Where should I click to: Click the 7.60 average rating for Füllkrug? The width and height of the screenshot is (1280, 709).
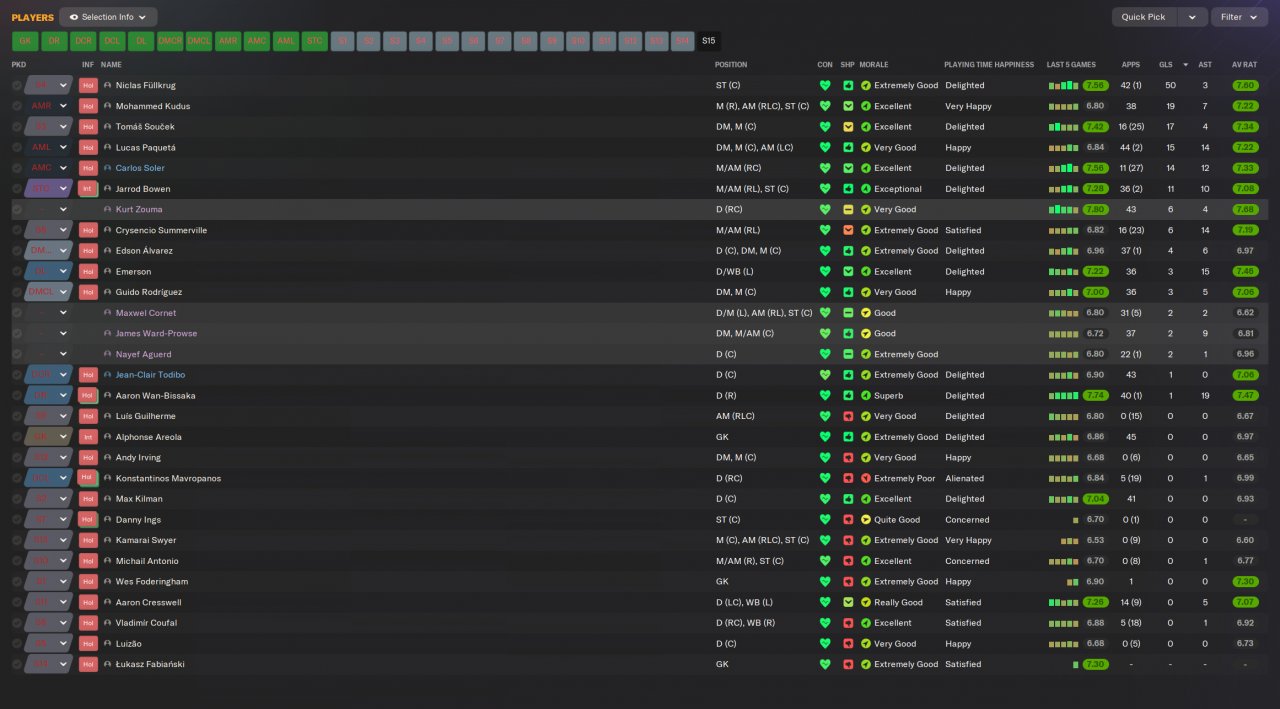point(1245,85)
